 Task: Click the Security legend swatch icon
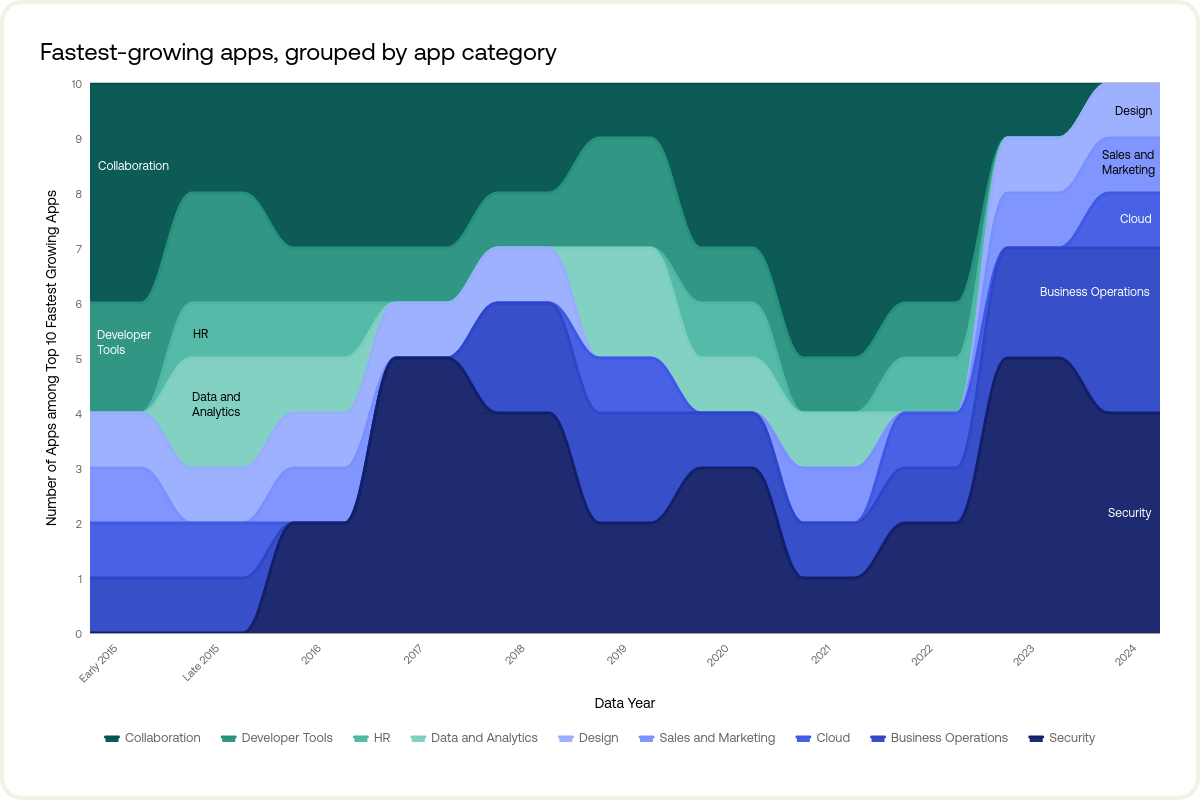(x=1036, y=738)
